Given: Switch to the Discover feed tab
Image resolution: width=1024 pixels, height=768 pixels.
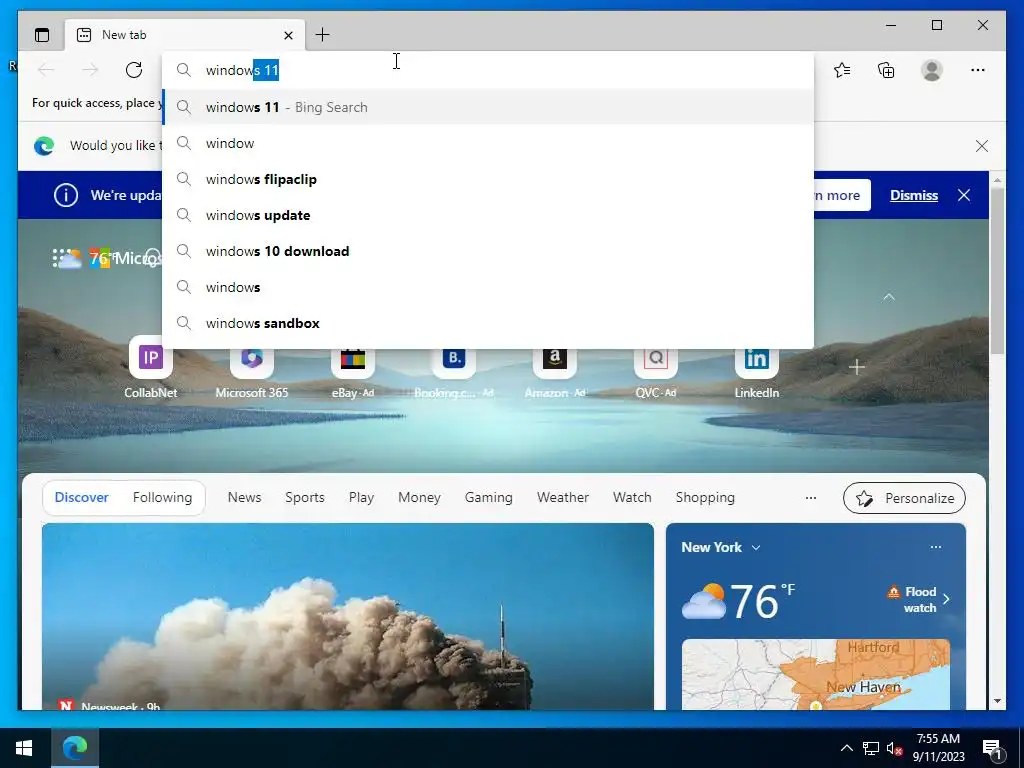Looking at the screenshot, I should coord(82,498).
